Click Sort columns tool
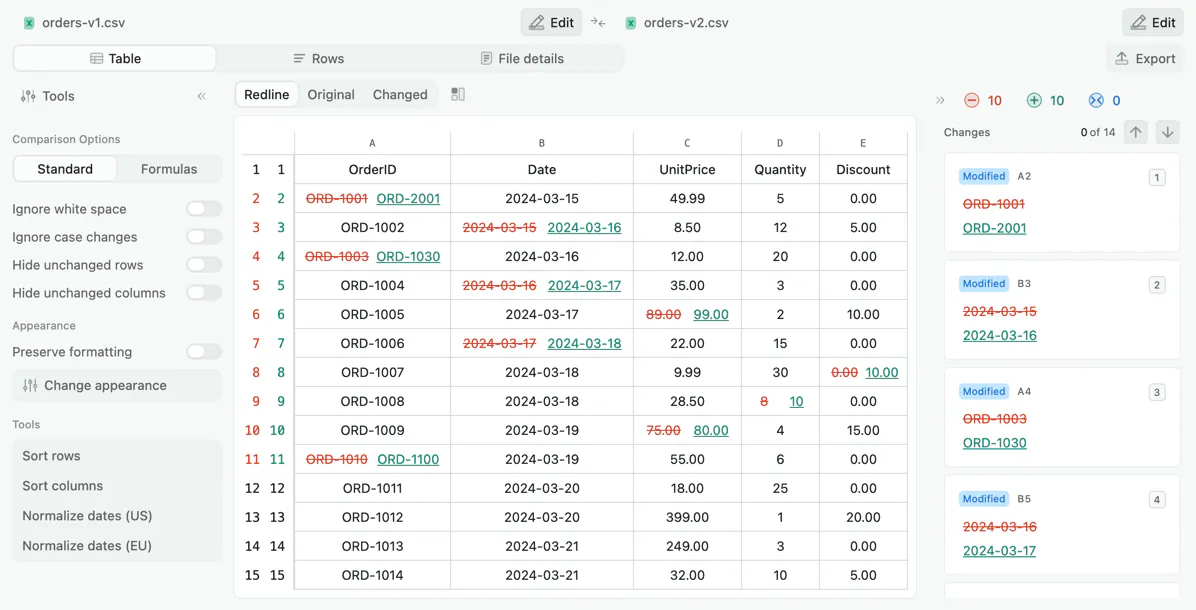The width and height of the screenshot is (1196, 610). (x=117, y=486)
